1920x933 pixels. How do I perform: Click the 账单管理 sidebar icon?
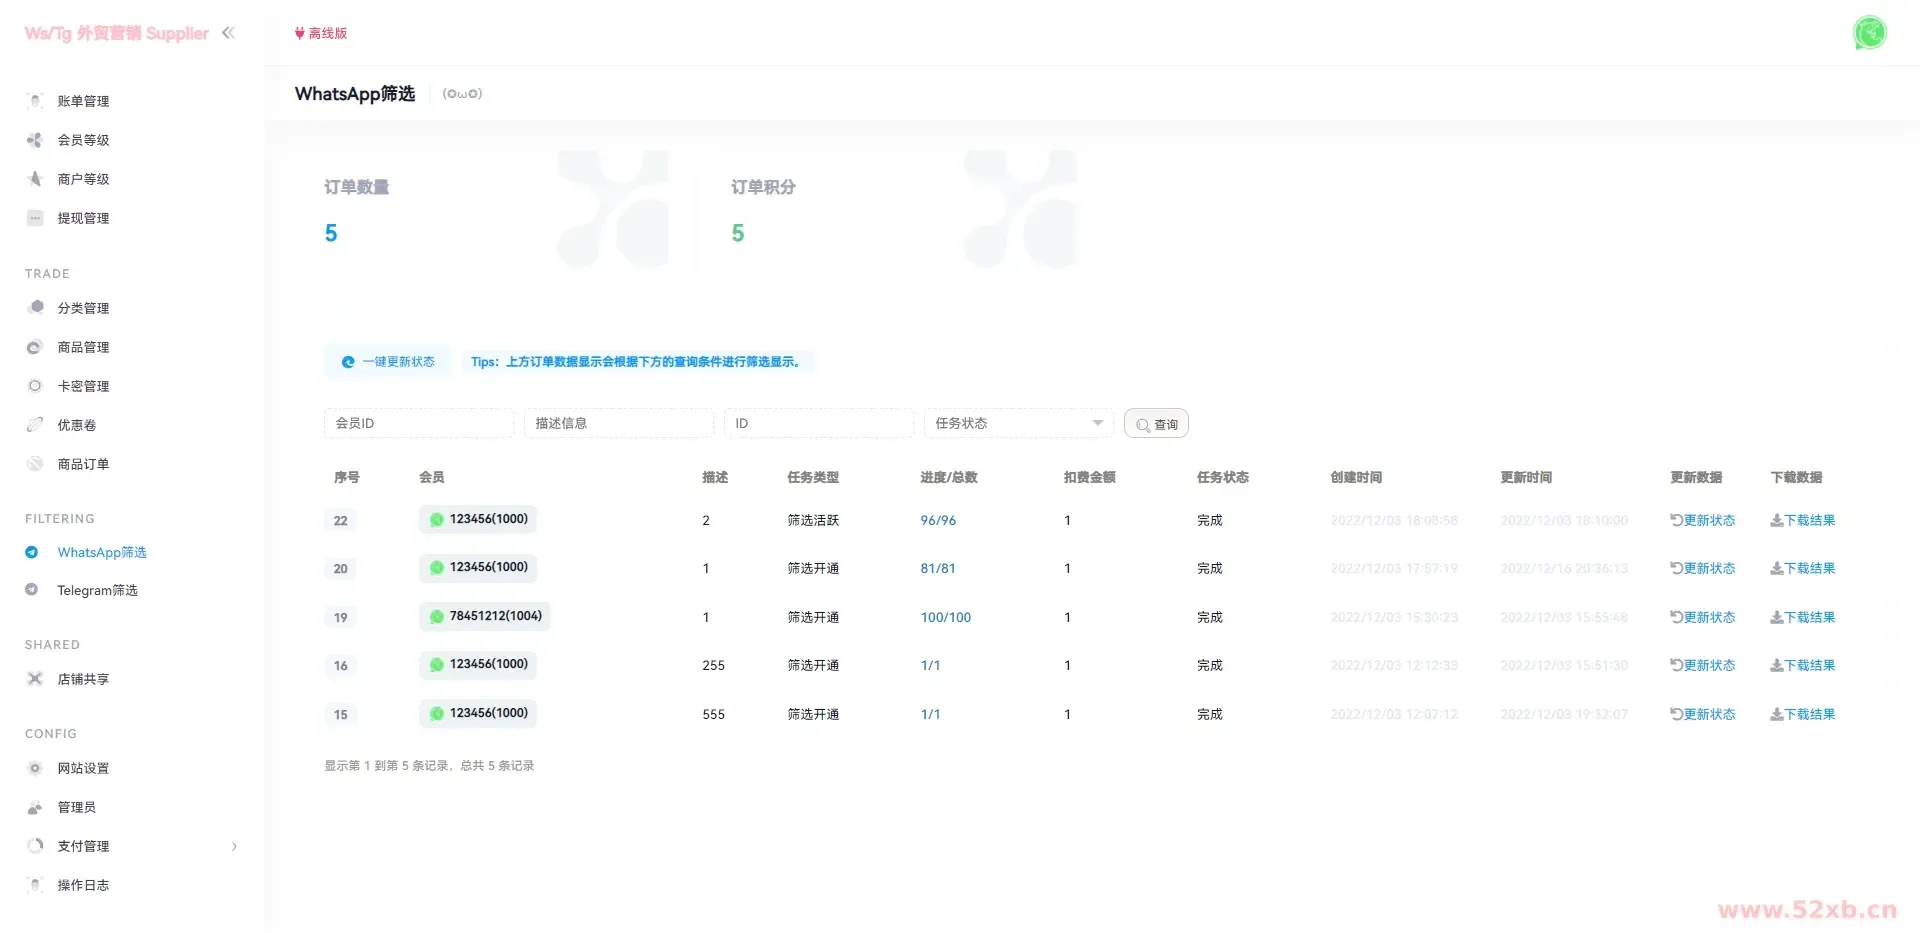tap(35, 101)
